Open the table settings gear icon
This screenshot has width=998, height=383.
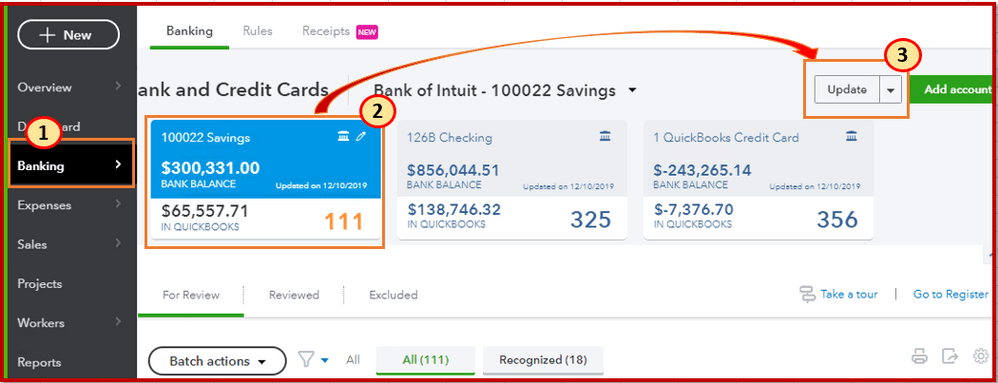[x=980, y=356]
